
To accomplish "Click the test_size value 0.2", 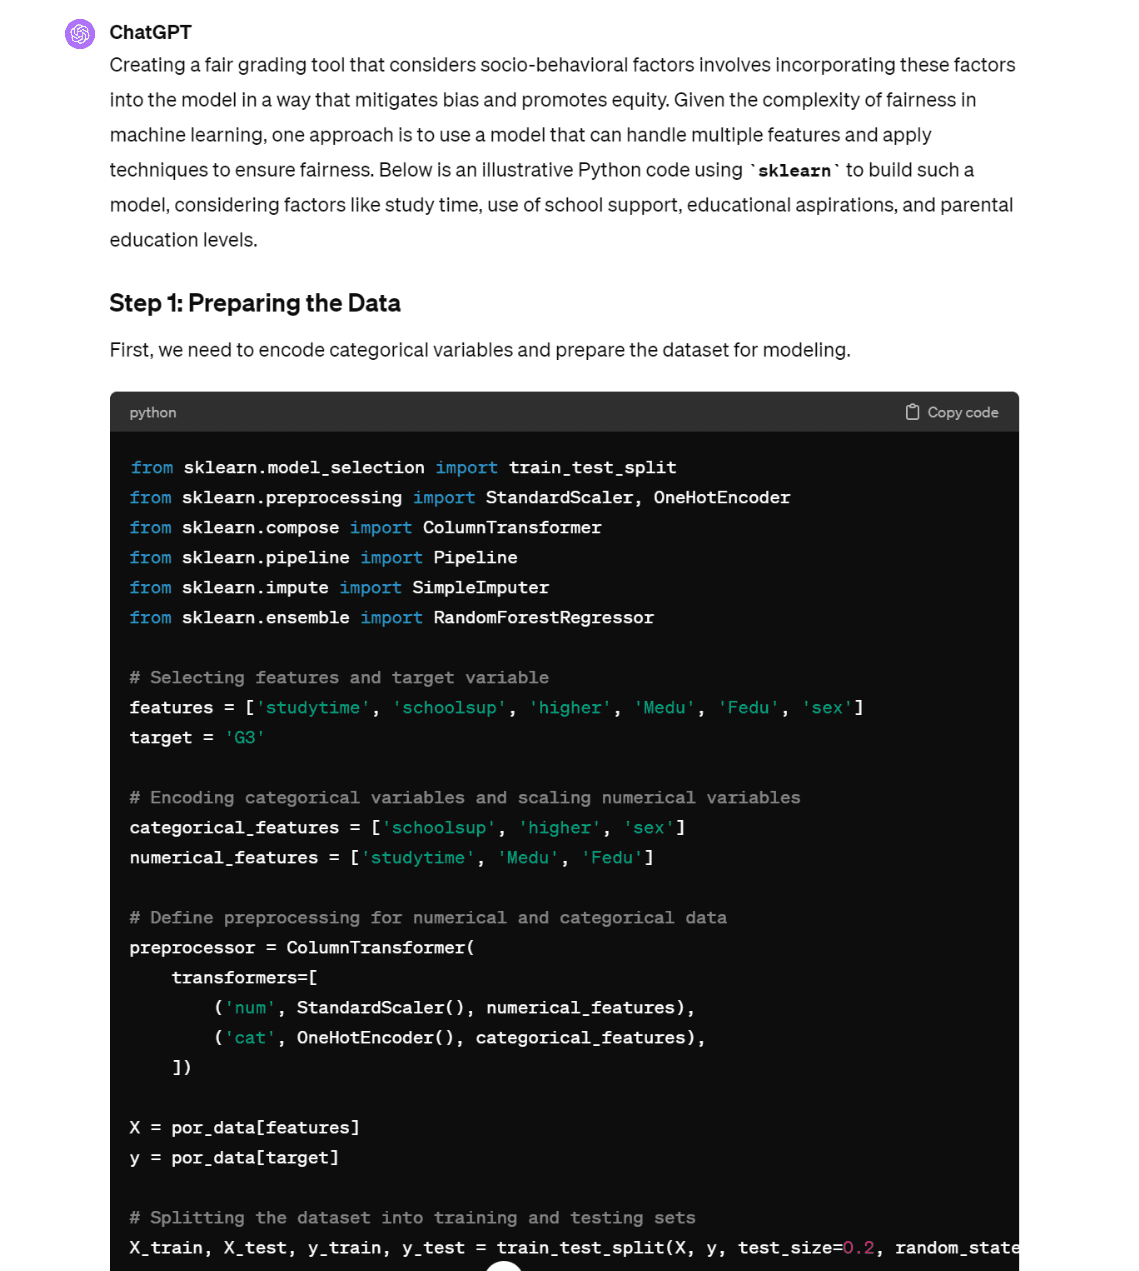I will click(x=858, y=1247).
